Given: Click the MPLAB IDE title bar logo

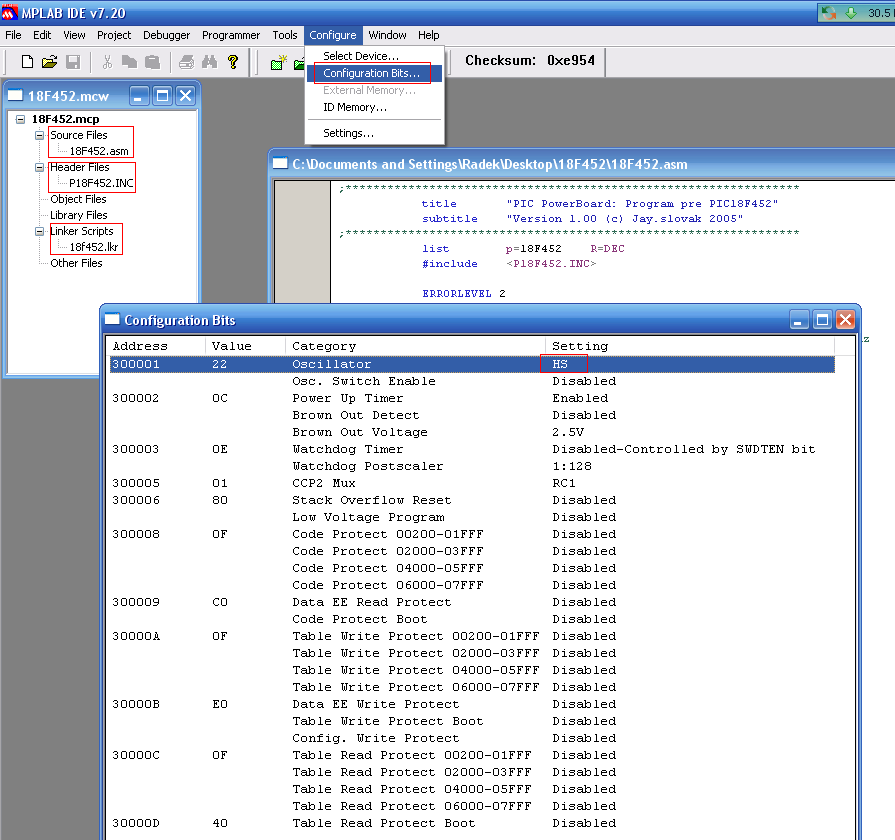Looking at the screenshot, I should 10,13.
